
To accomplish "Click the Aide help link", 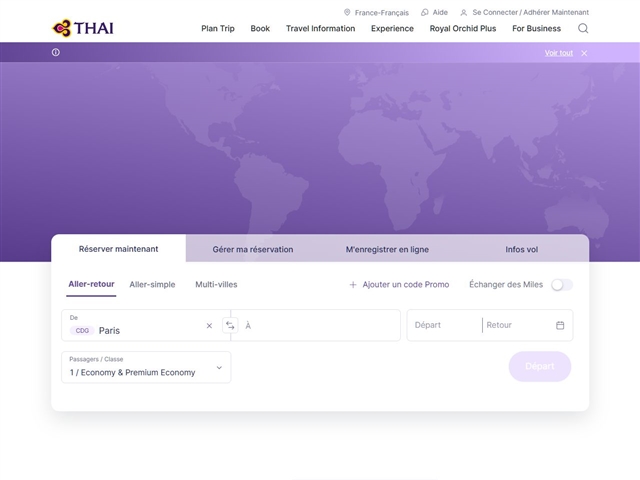I will (x=440, y=12).
